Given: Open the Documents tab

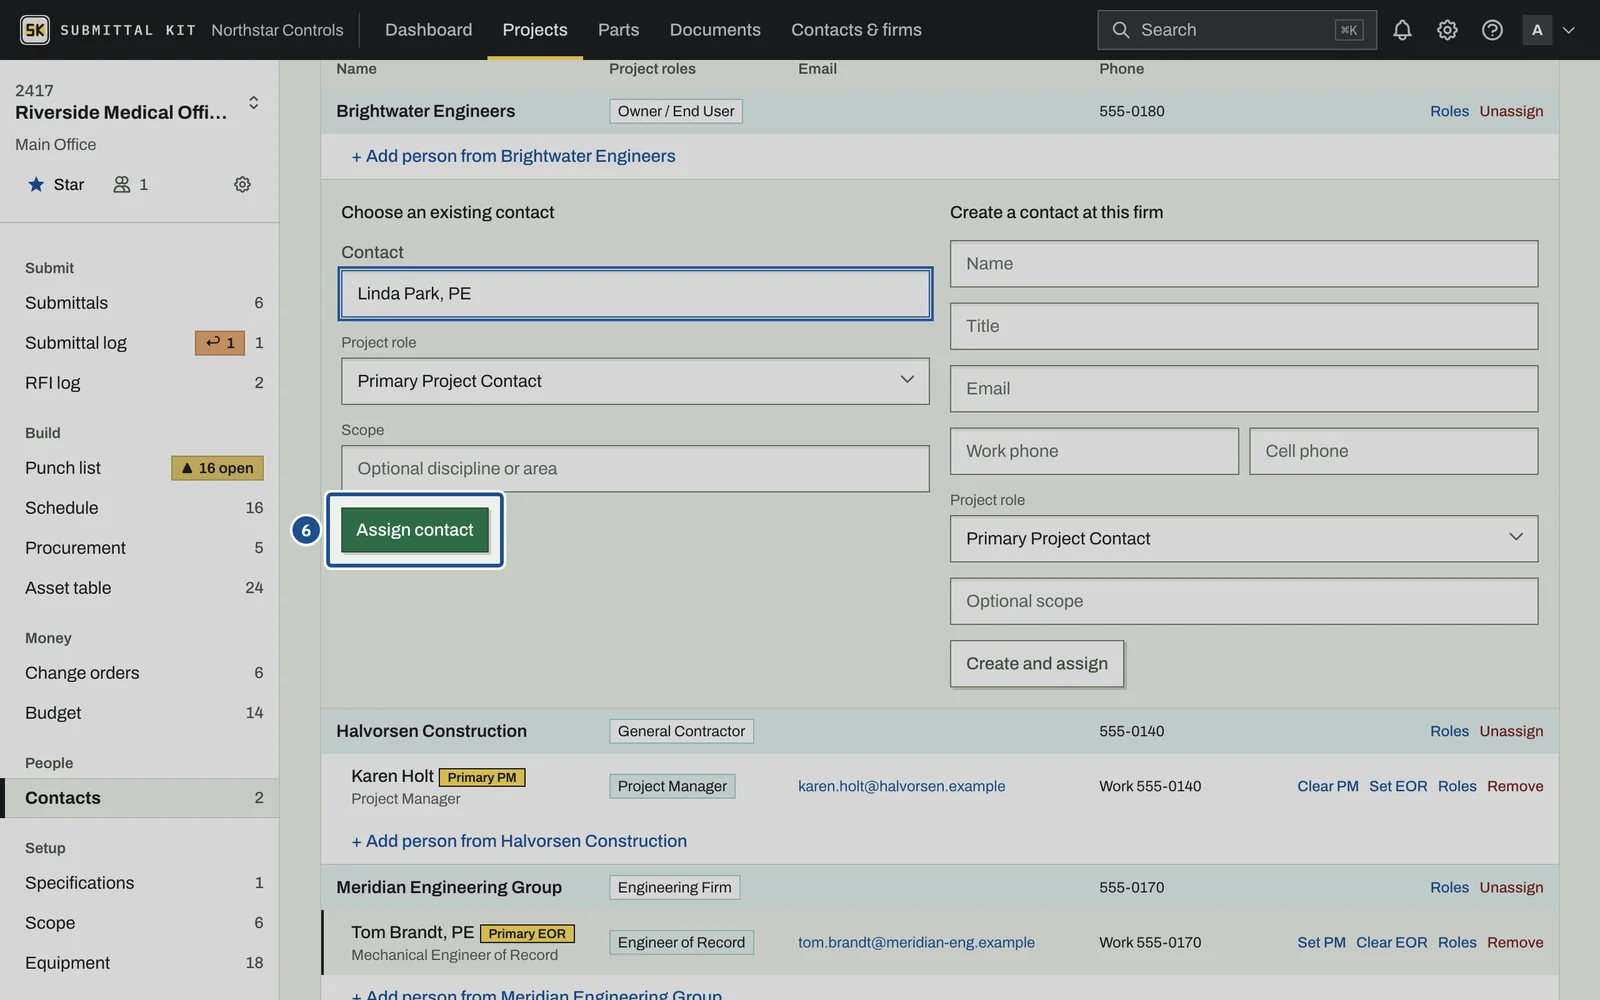Looking at the screenshot, I should (715, 30).
